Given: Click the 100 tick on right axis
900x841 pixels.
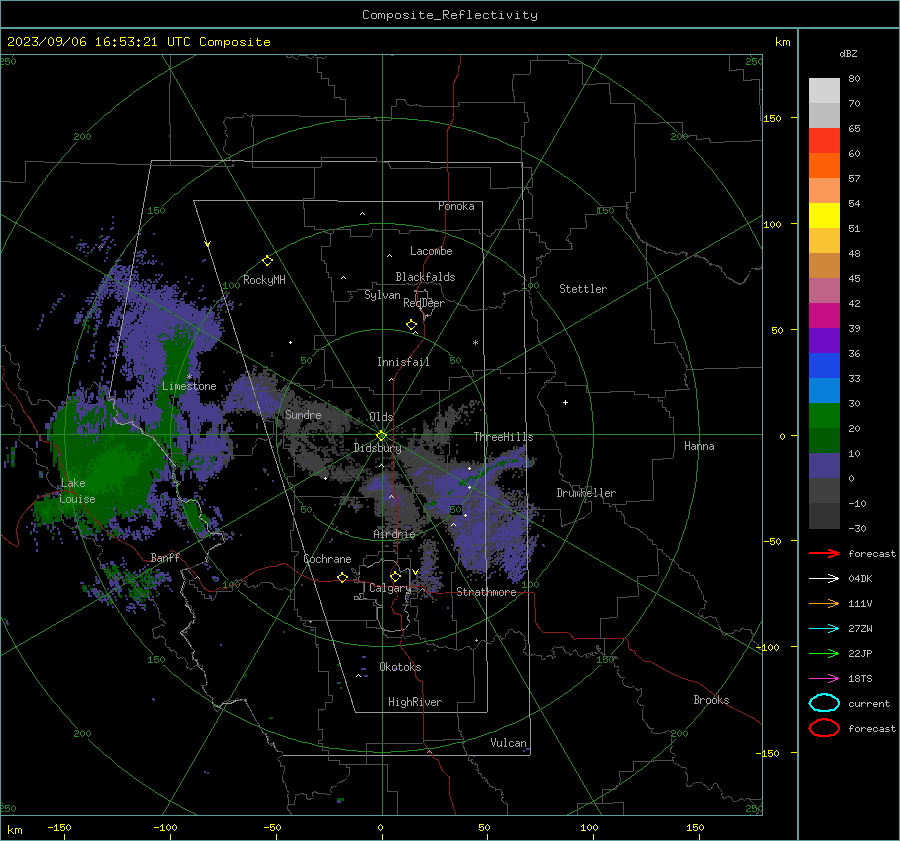Looking at the screenshot, I should [772, 224].
